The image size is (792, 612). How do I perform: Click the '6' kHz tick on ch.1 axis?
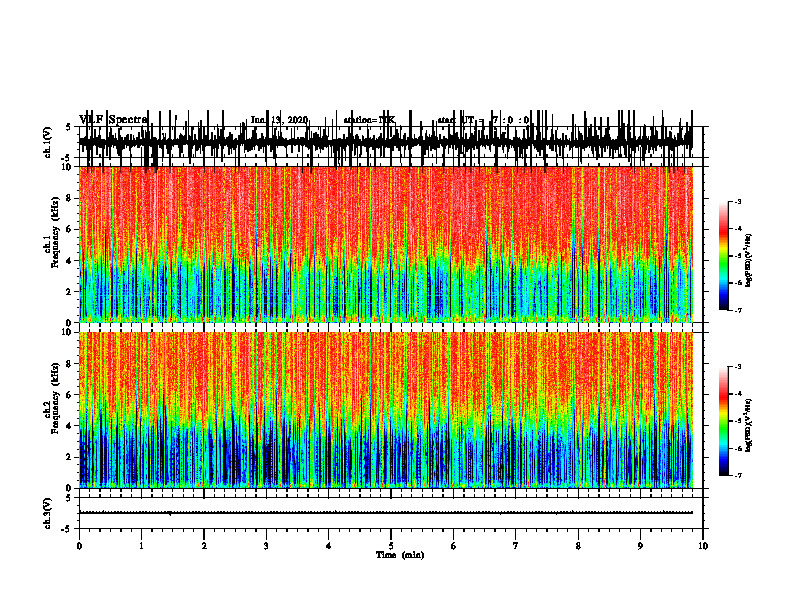point(70,230)
